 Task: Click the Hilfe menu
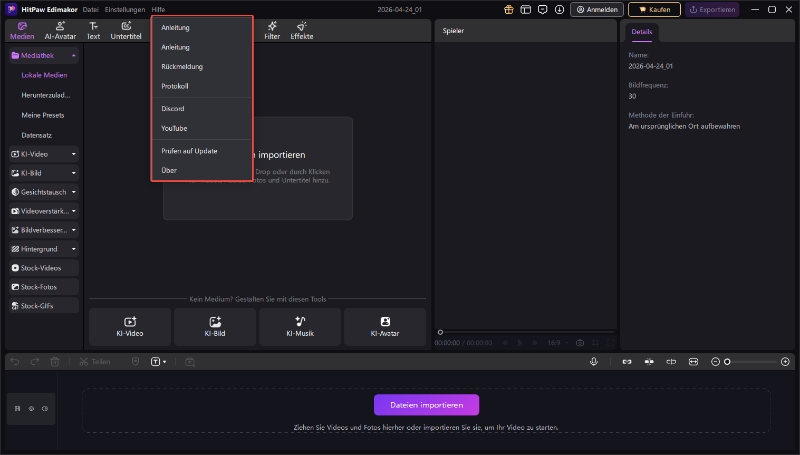tap(158, 10)
